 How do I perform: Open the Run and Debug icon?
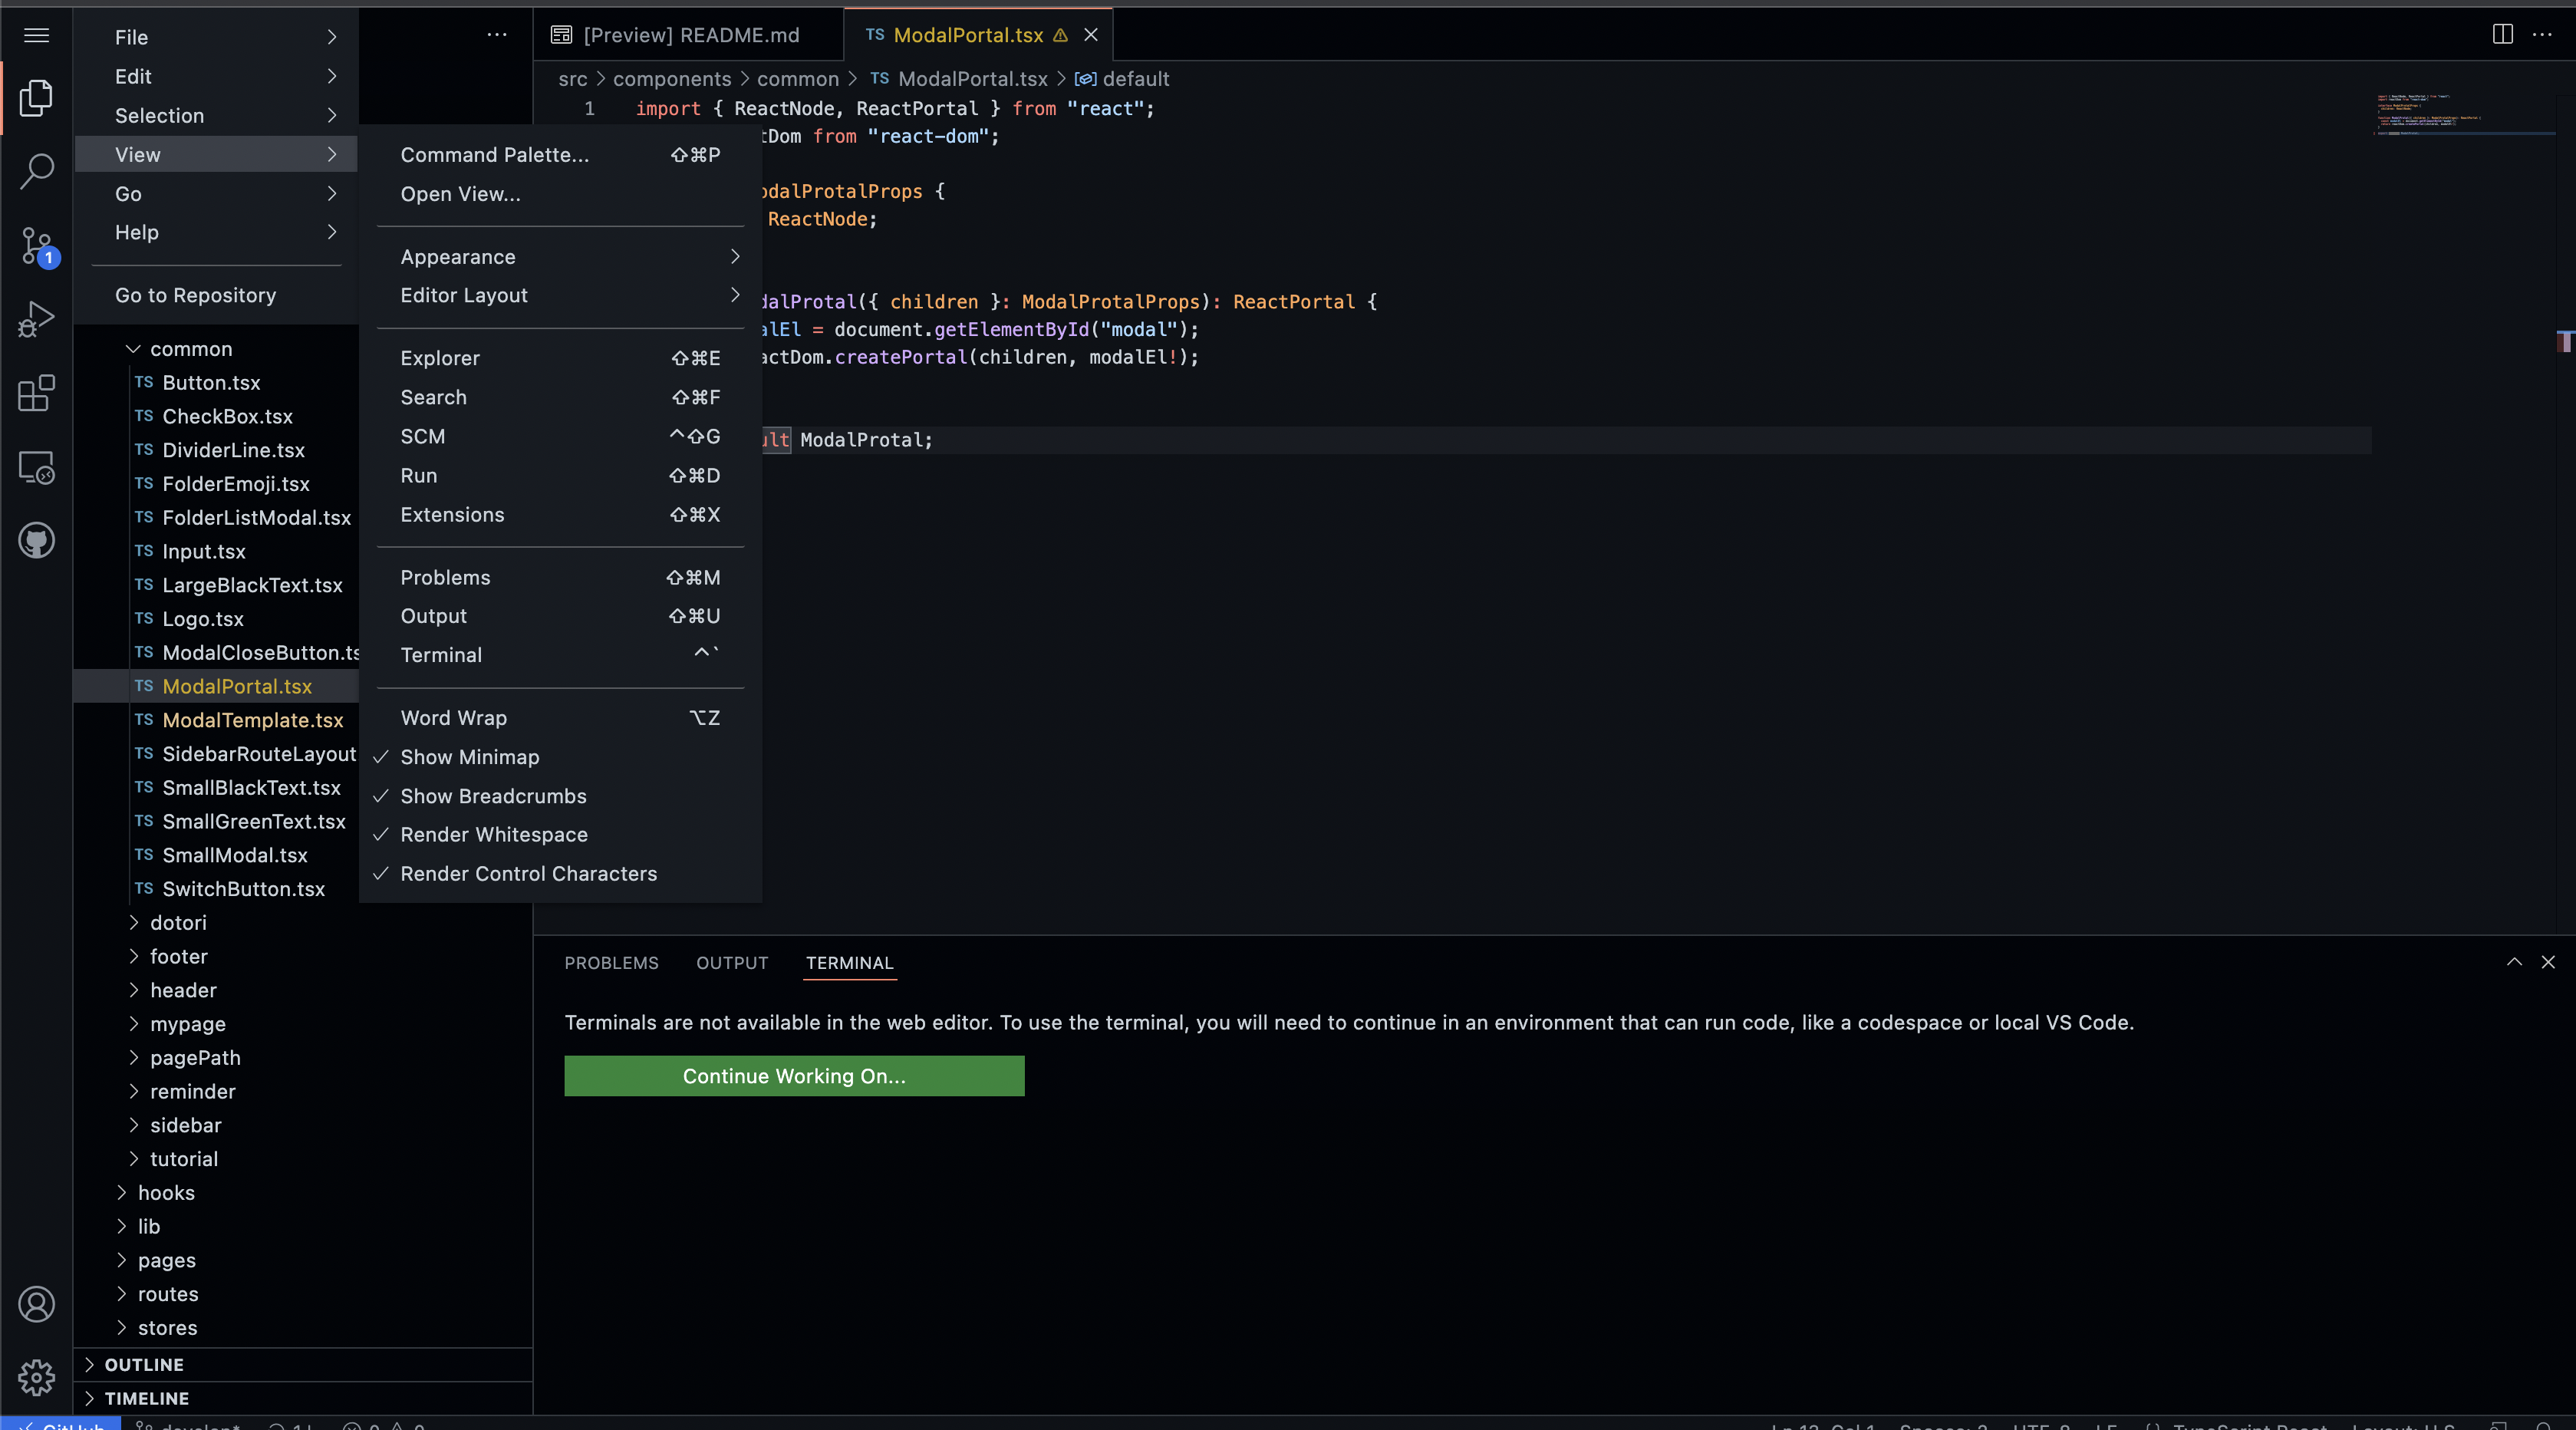click(36, 320)
